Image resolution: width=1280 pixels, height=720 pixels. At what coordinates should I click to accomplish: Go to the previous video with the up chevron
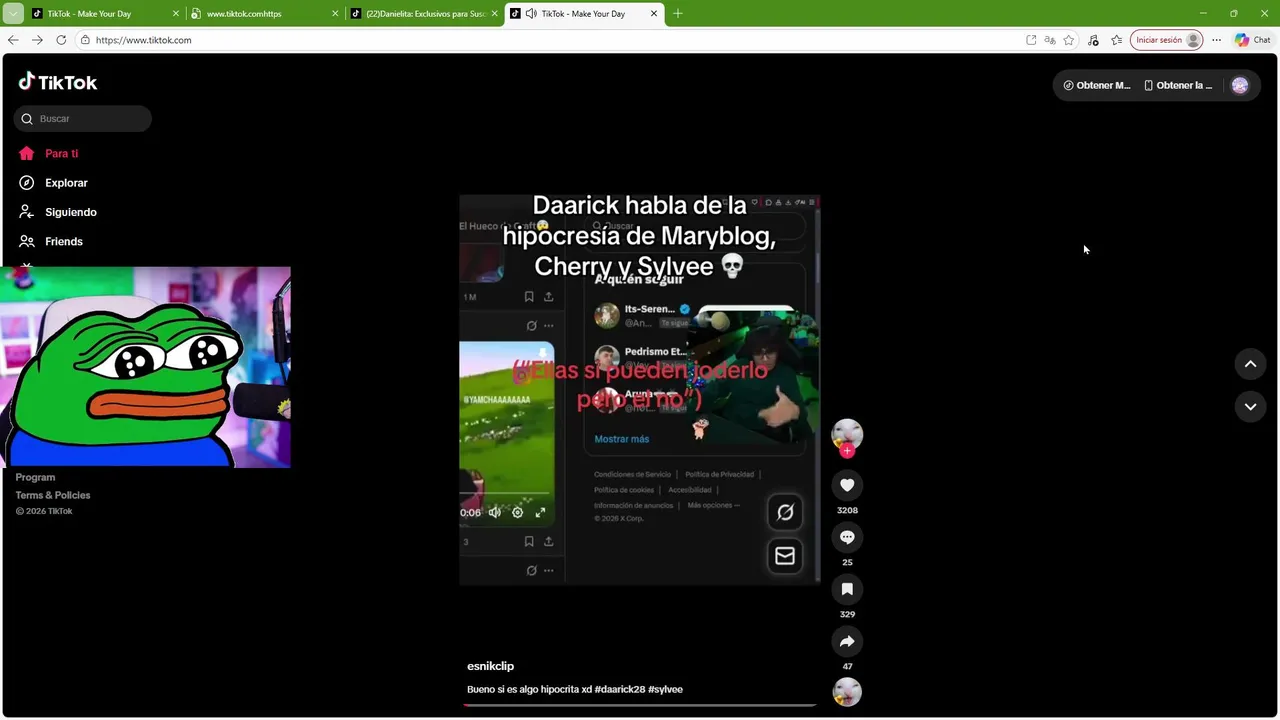(x=1250, y=364)
